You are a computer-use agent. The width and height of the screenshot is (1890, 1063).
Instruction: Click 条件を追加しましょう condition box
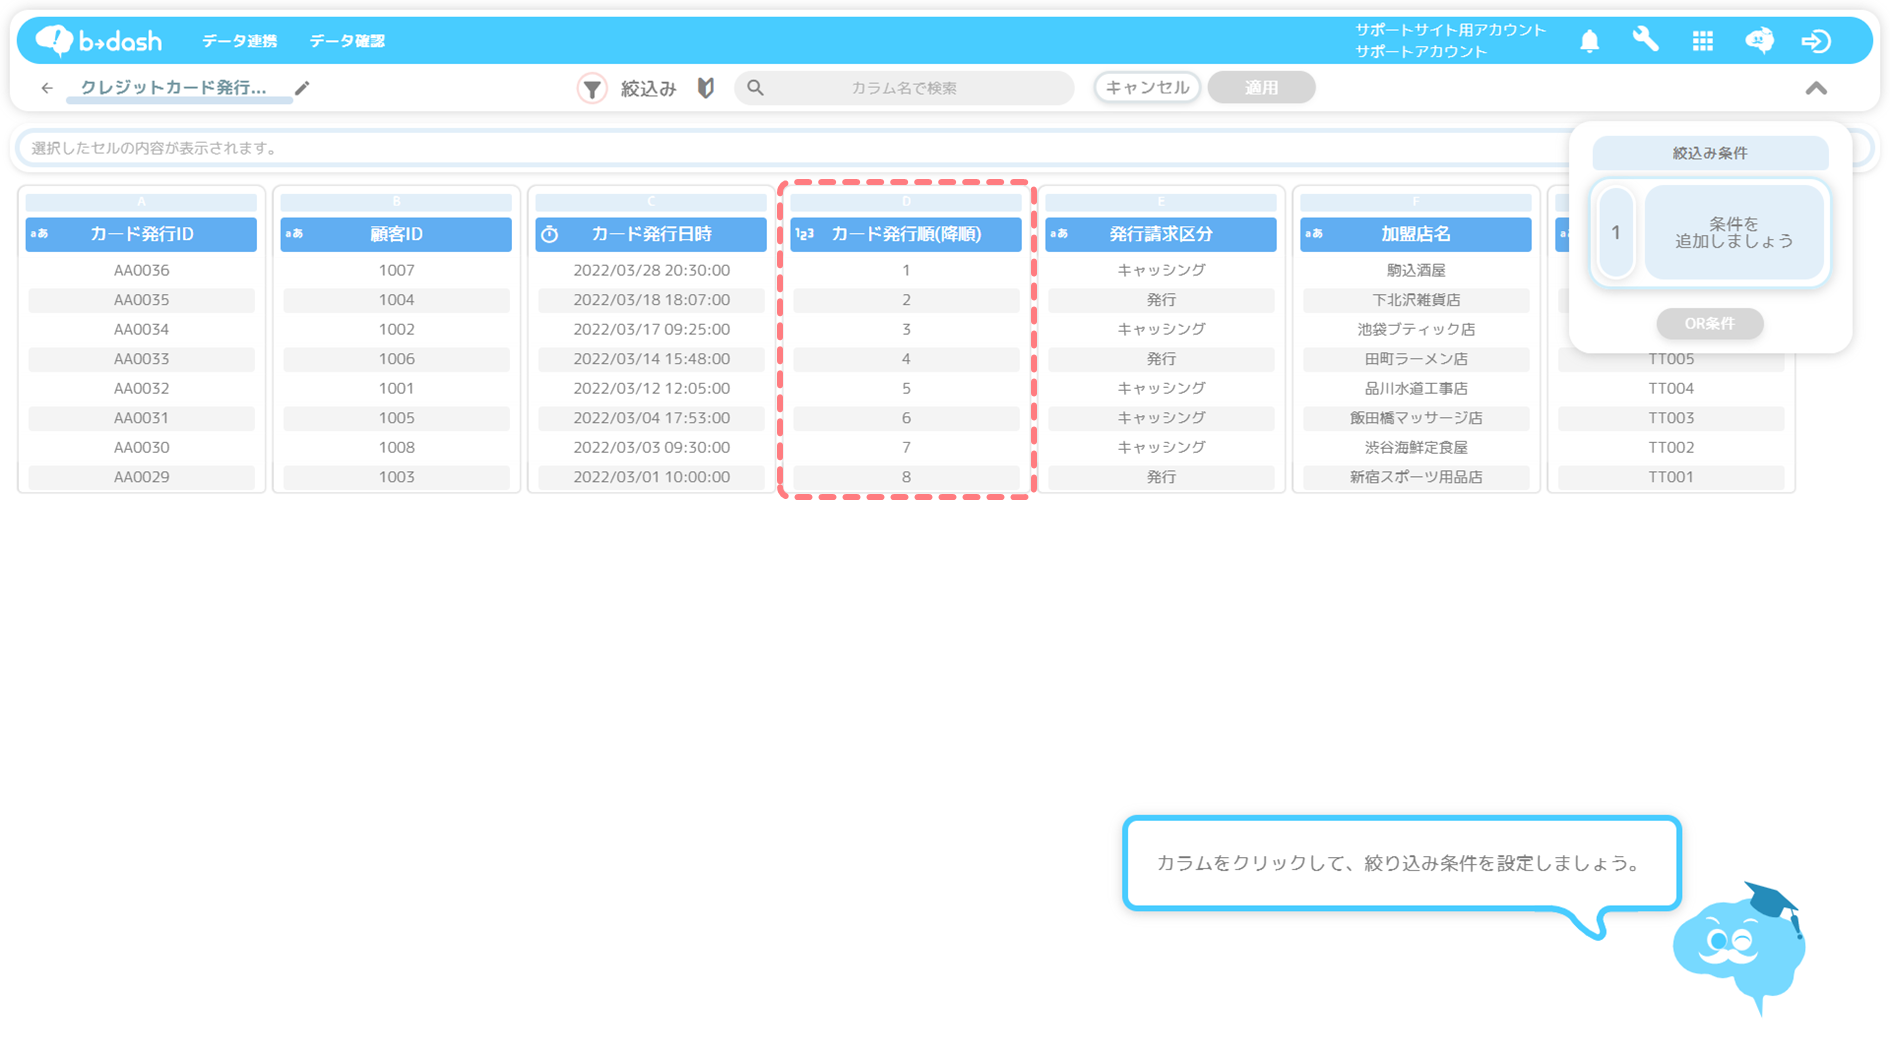point(1735,232)
